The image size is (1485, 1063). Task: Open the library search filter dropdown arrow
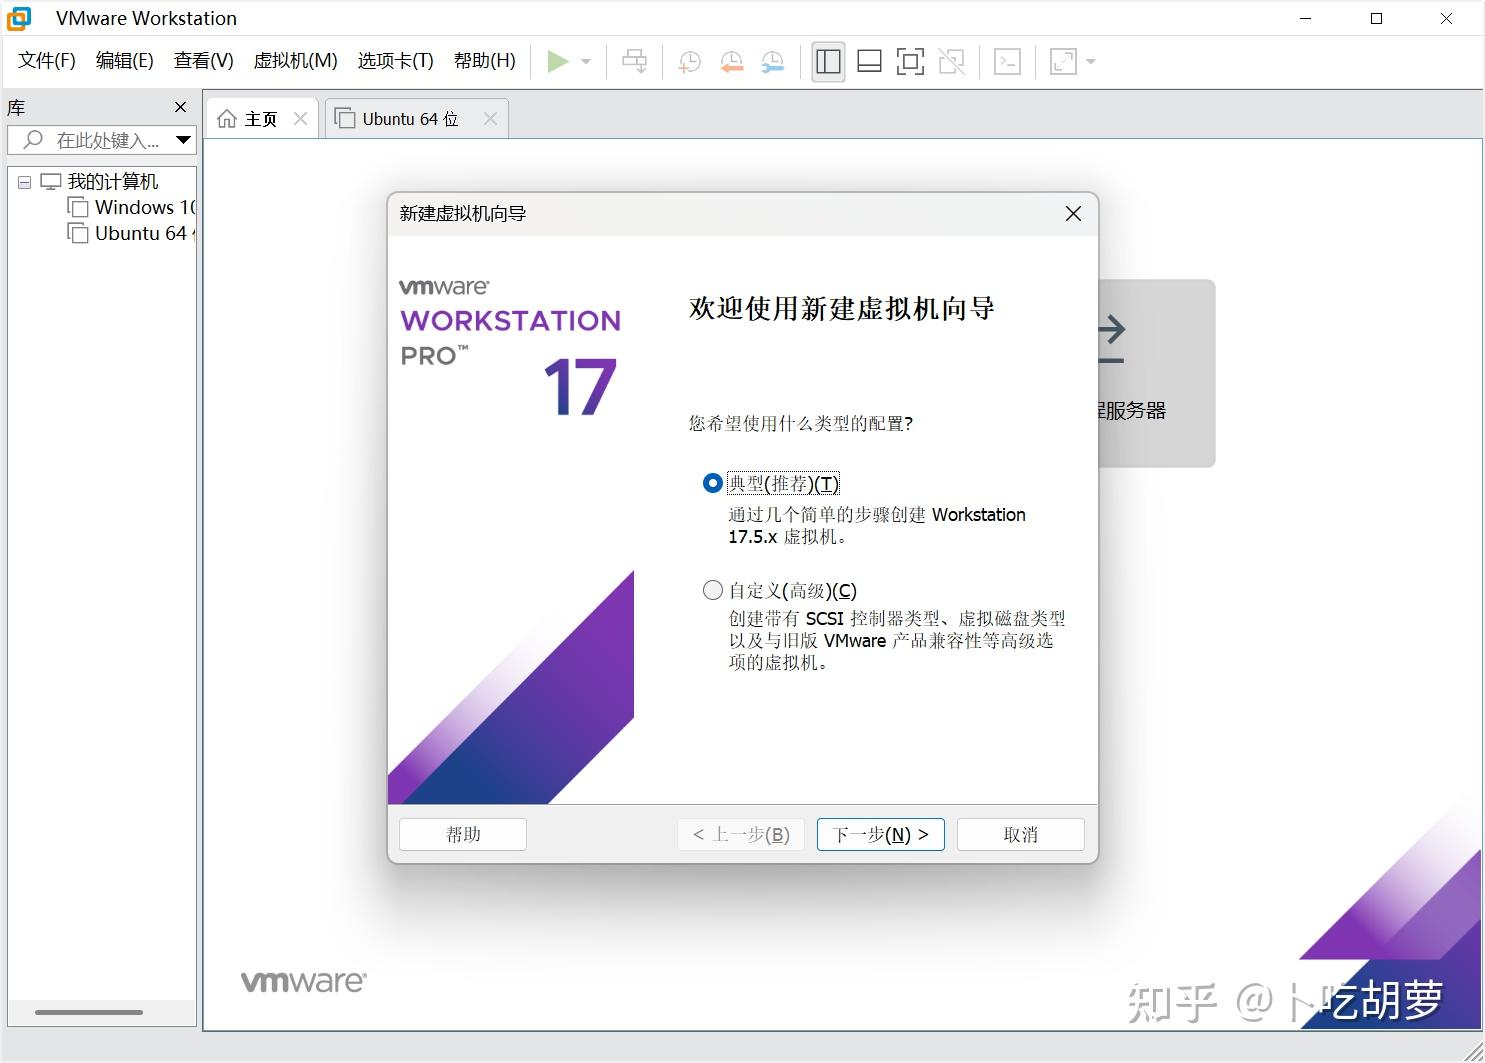tap(183, 140)
